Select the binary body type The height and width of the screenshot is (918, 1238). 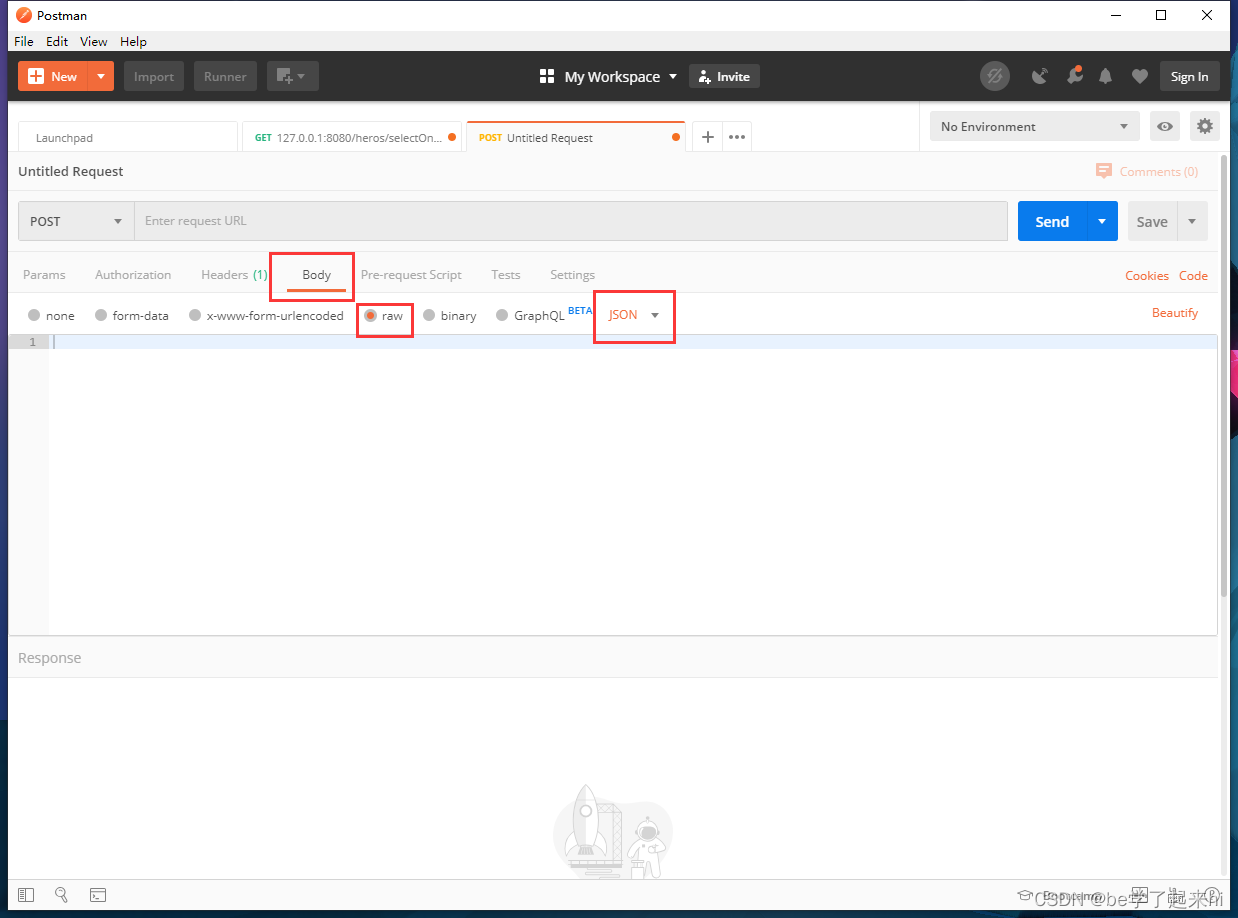tap(429, 315)
